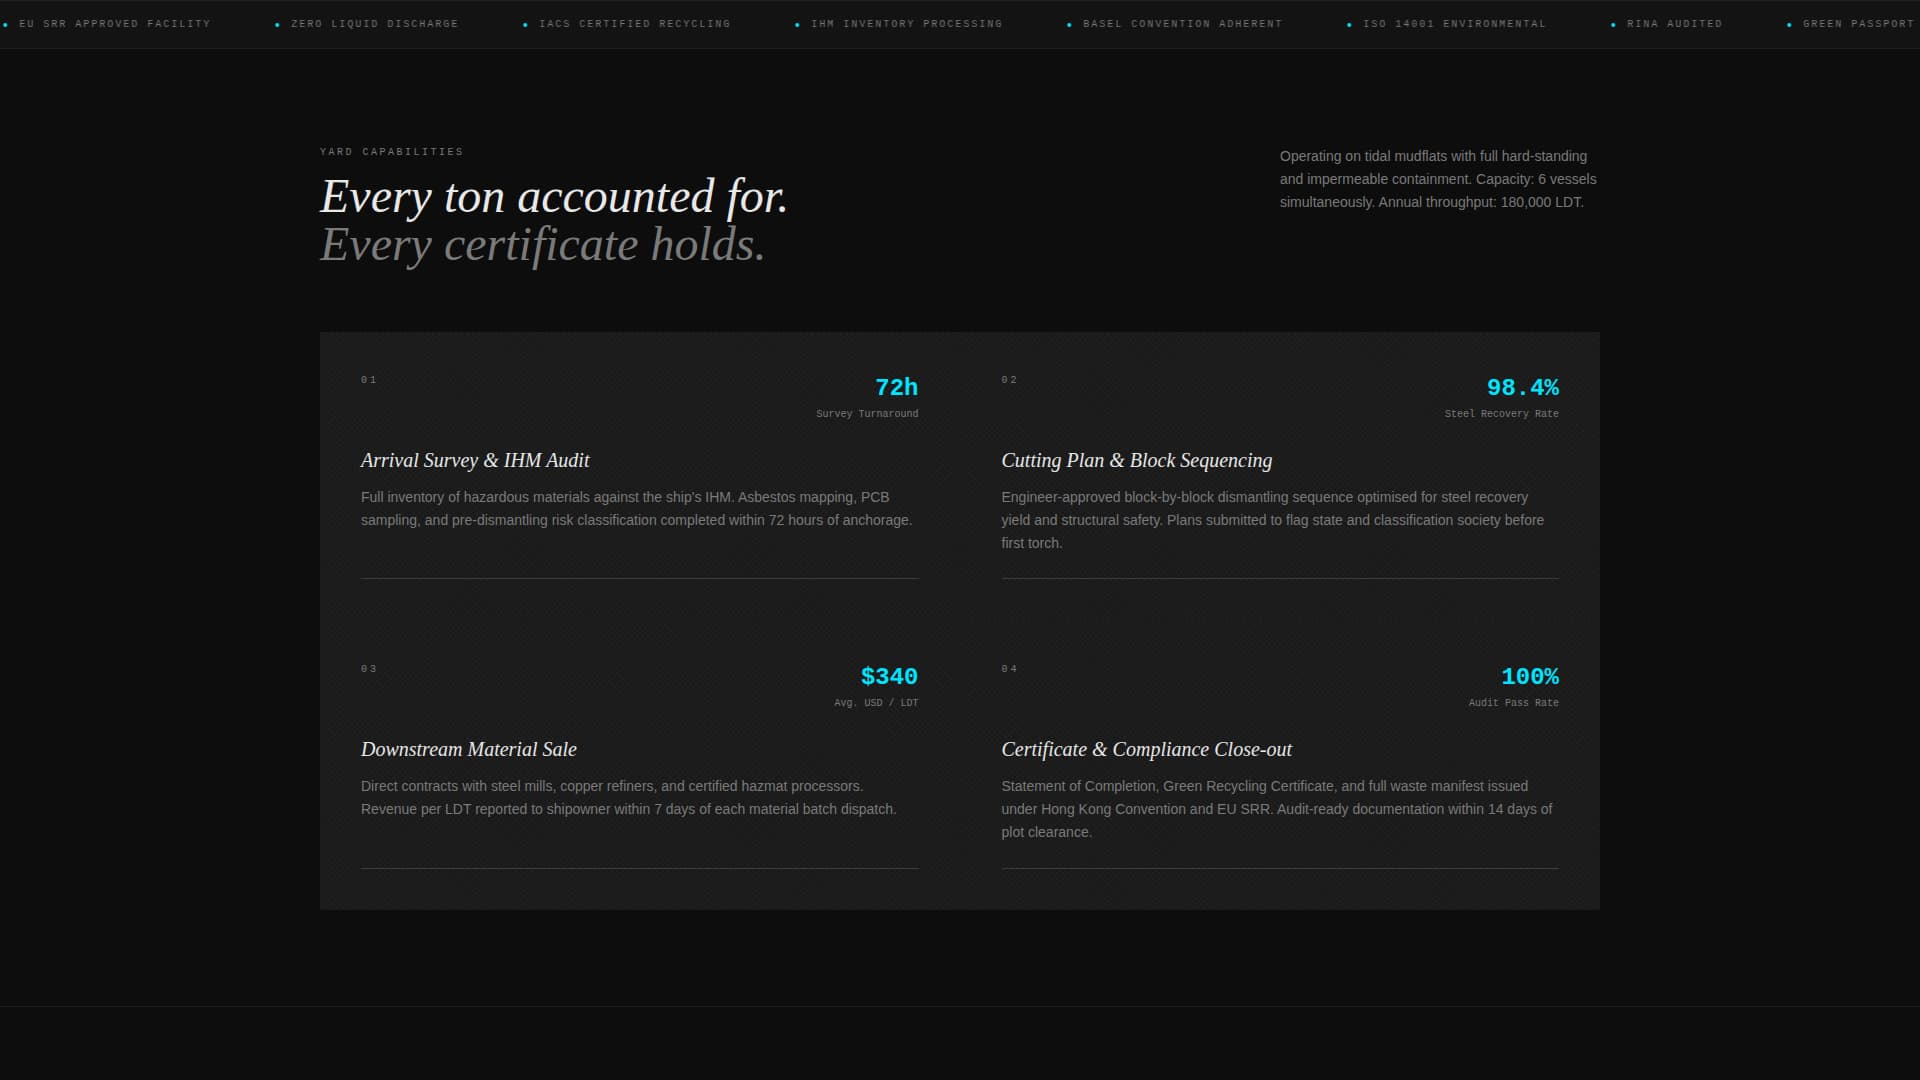
Task: Open the Downstream Material Sale heading
Action: point(468,749)
